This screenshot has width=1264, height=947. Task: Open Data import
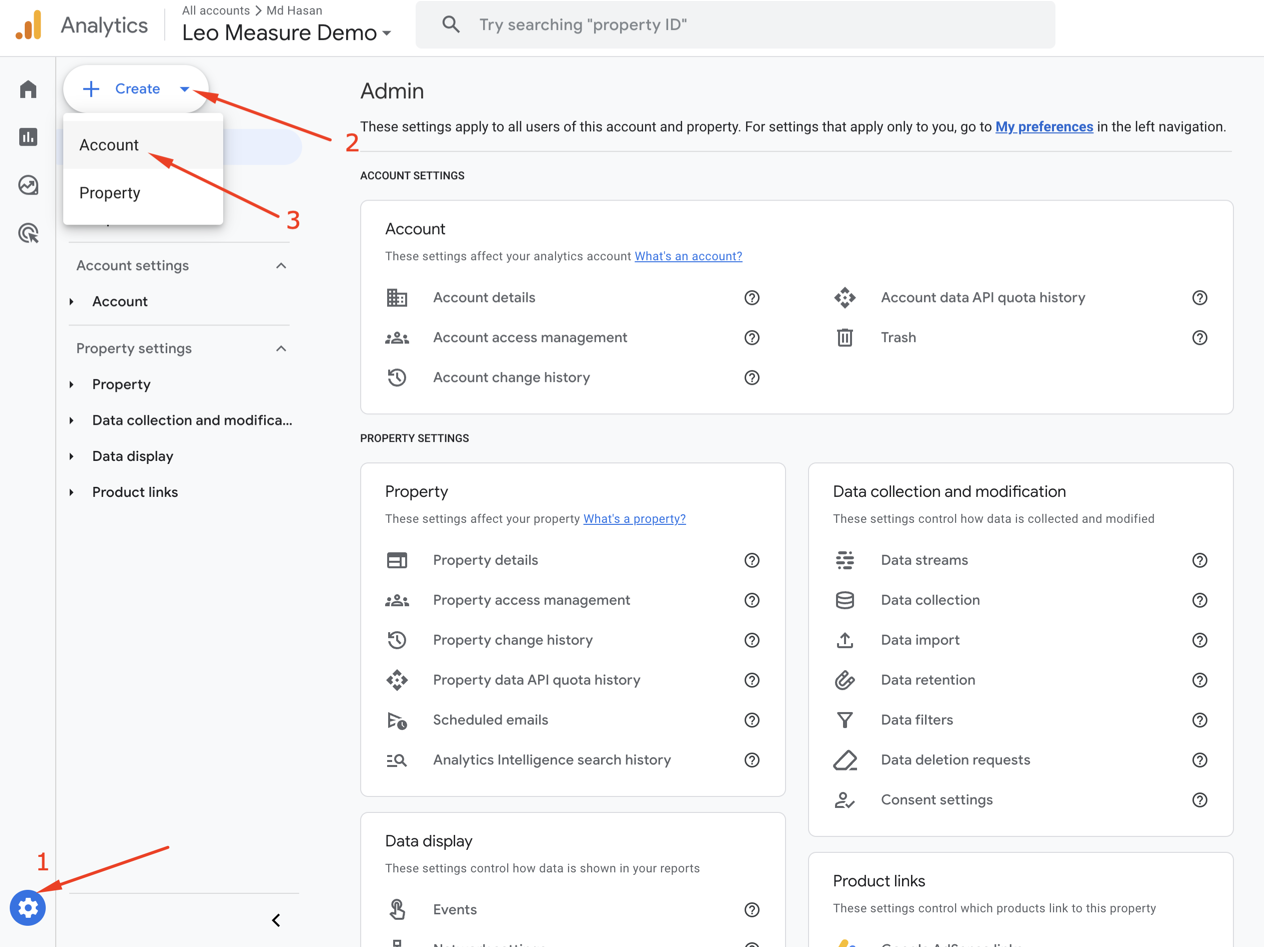(920, 641)
